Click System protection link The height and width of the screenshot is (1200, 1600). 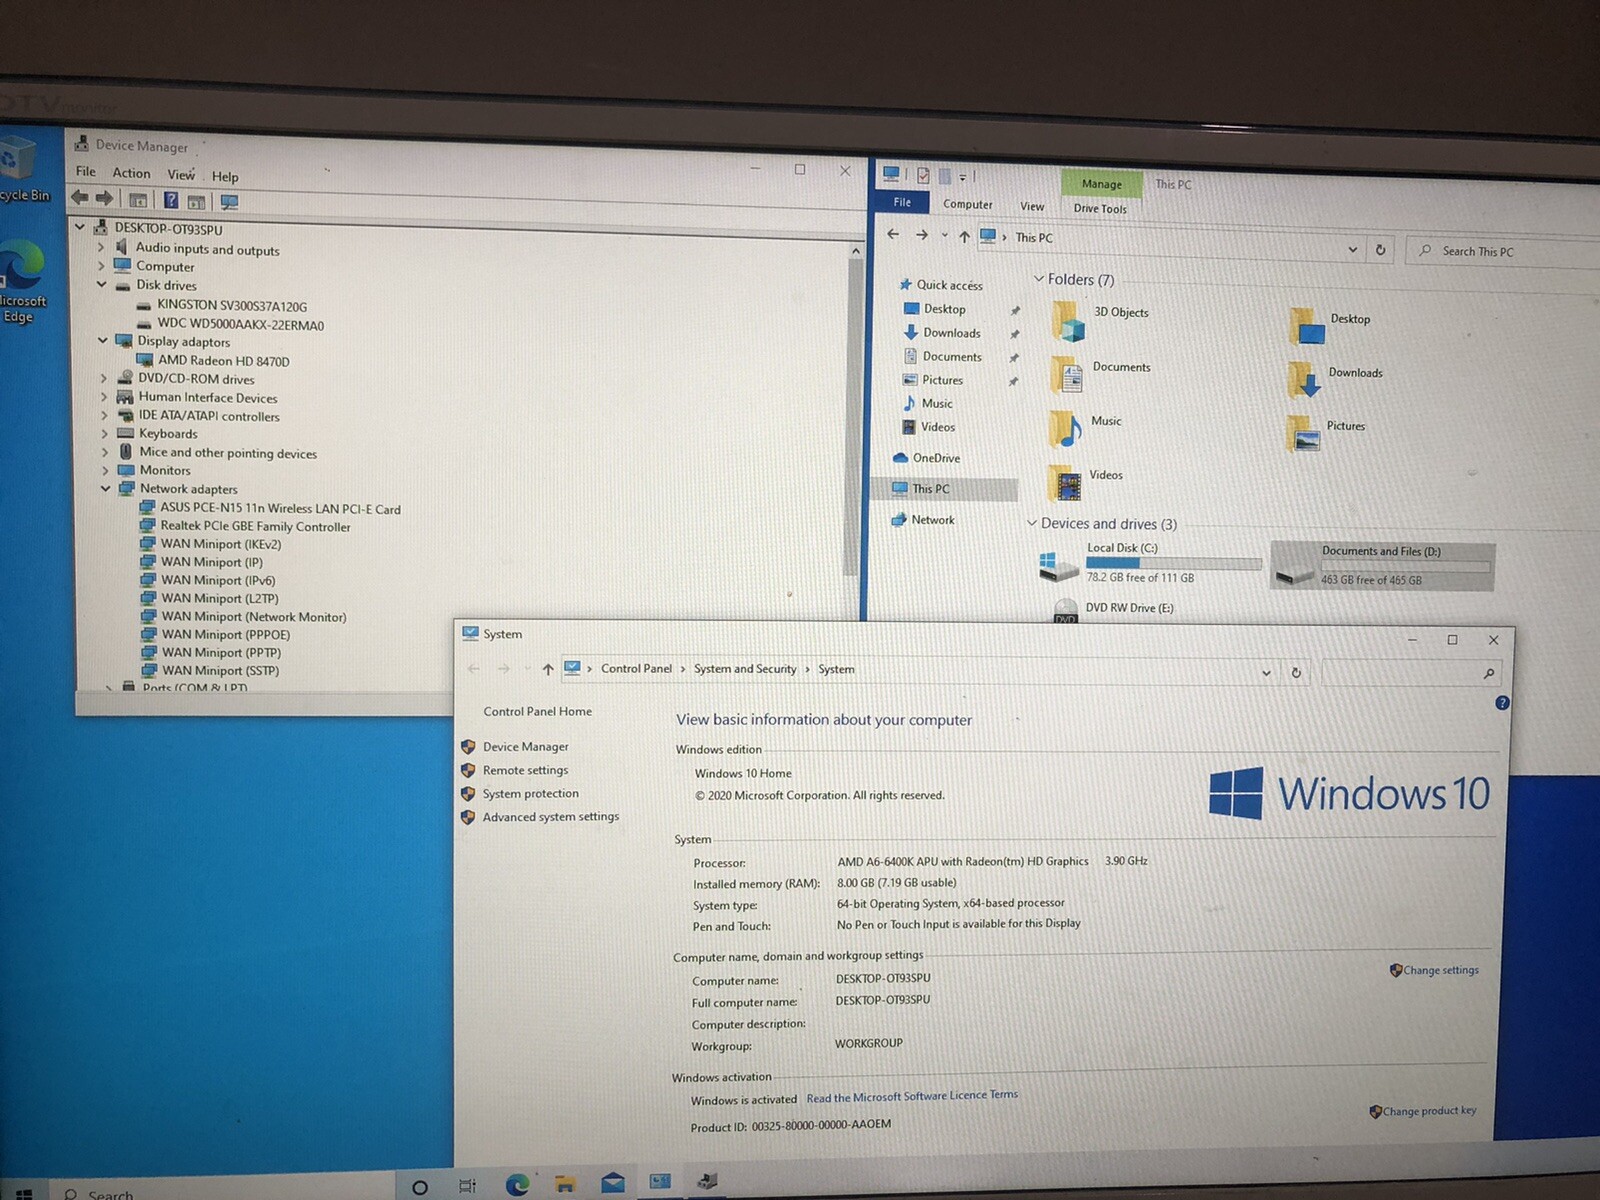coord(530,794)
